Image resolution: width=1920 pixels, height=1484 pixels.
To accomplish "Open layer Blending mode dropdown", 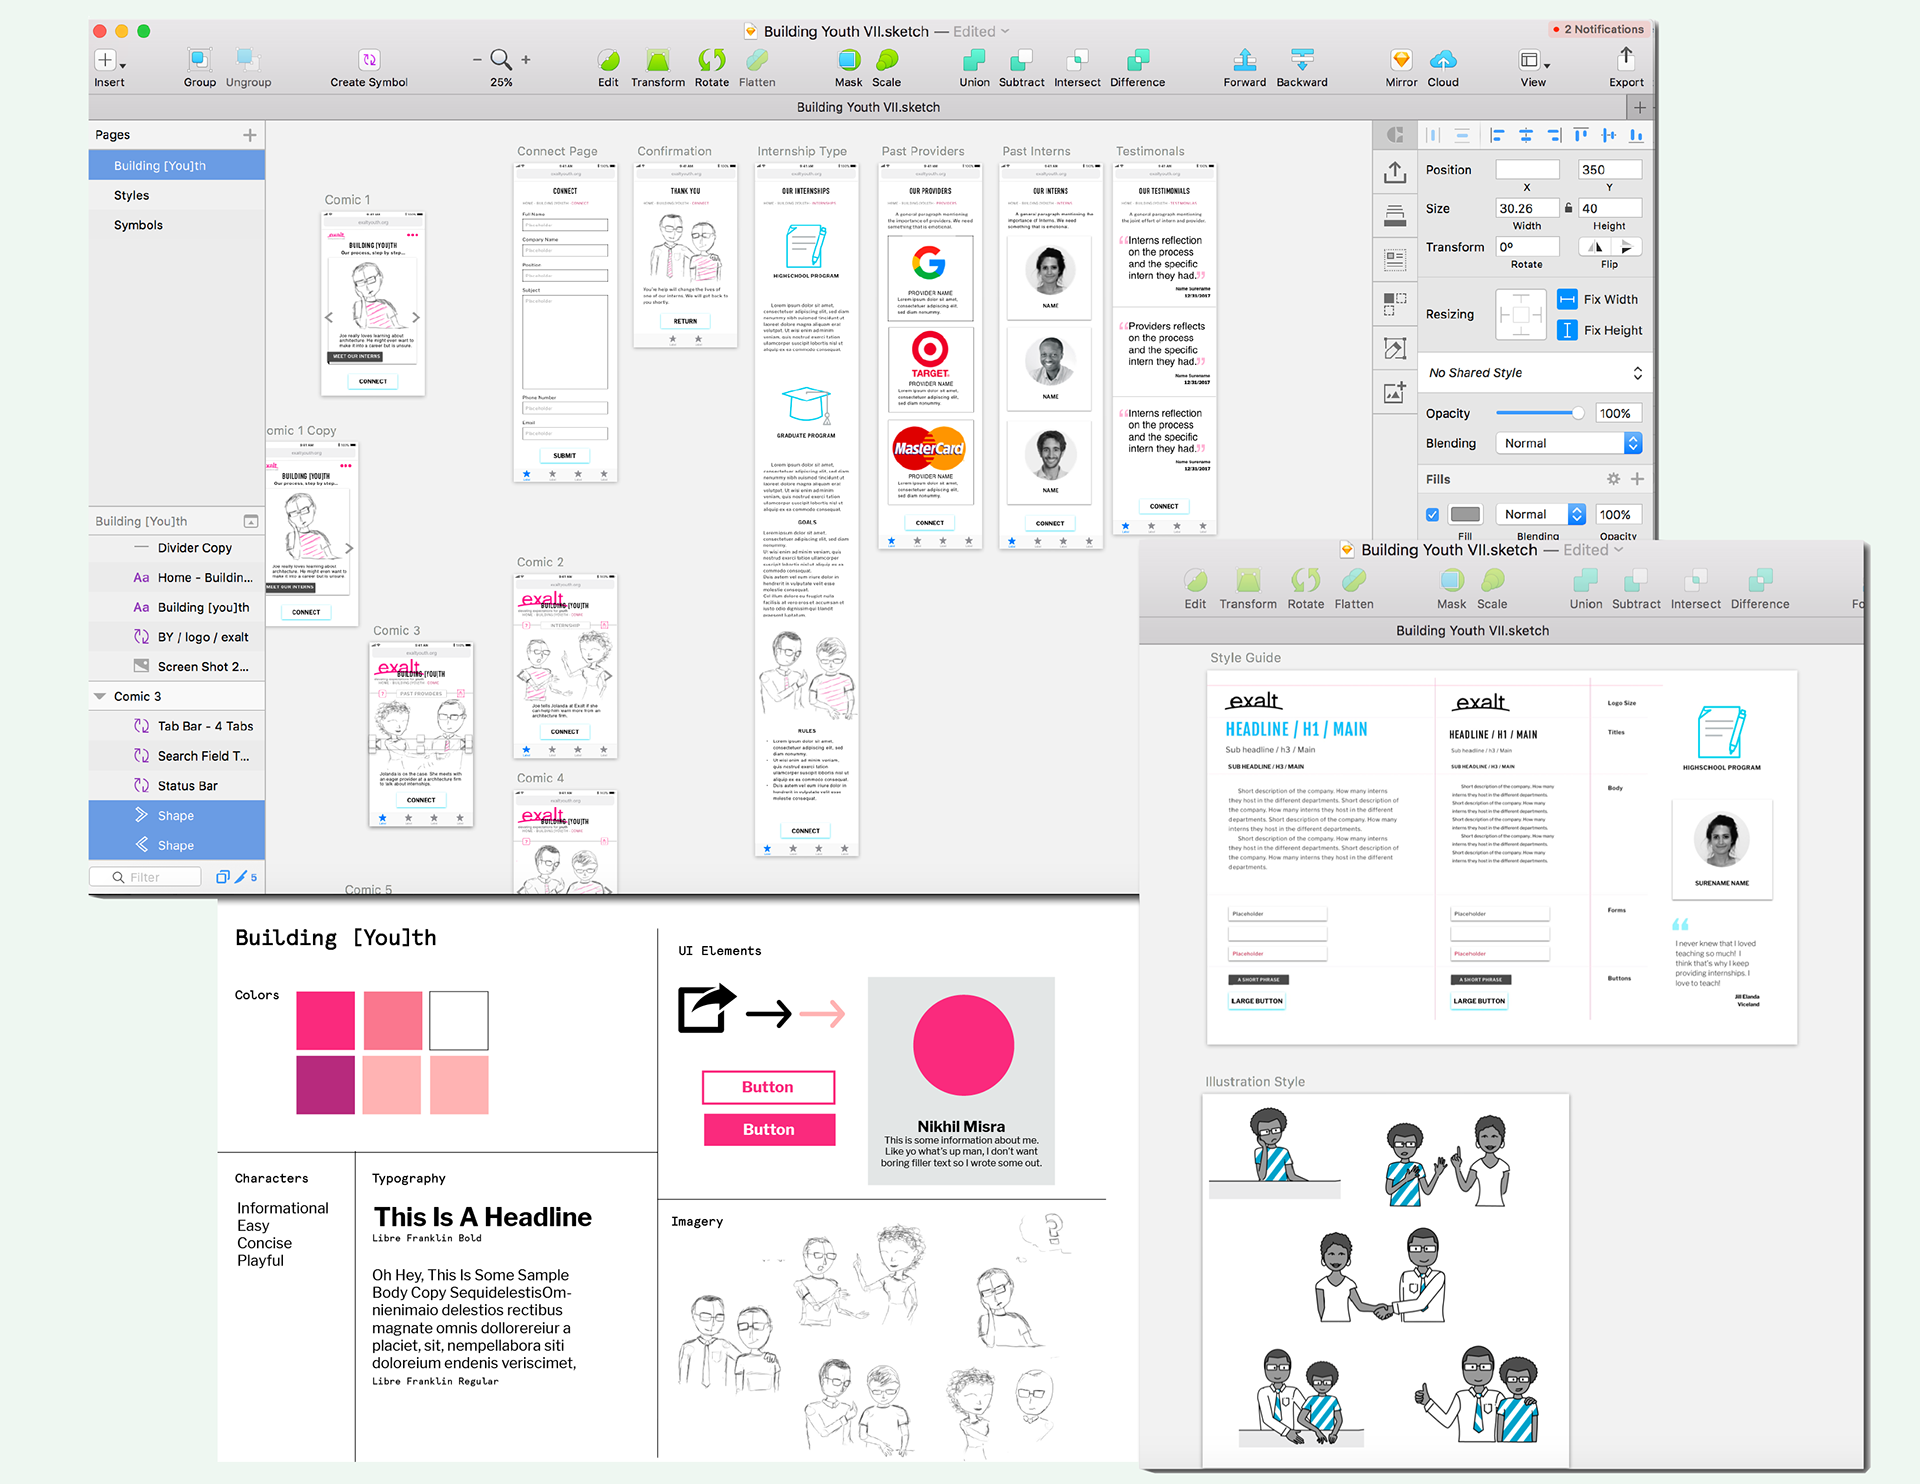I will click(x=1568, y=443).
